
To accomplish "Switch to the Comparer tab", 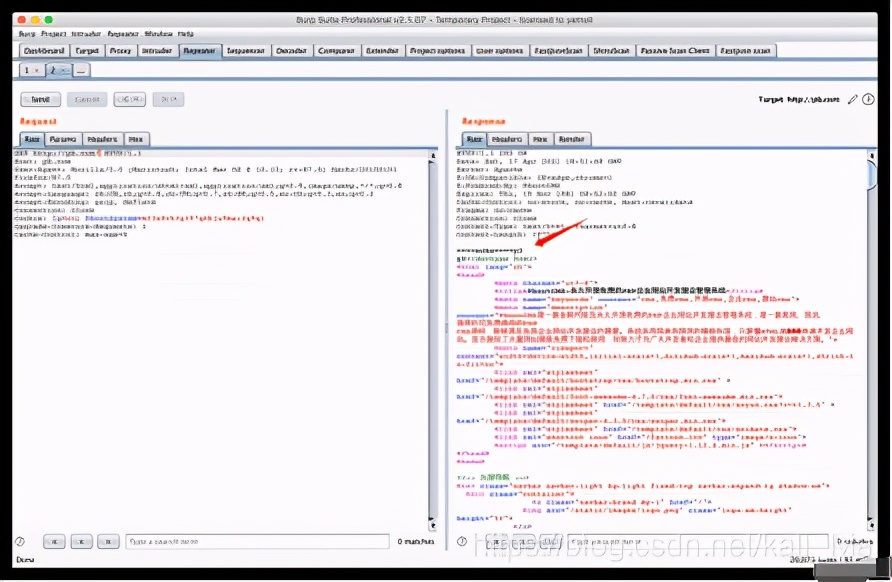I will tap(336, 51).
